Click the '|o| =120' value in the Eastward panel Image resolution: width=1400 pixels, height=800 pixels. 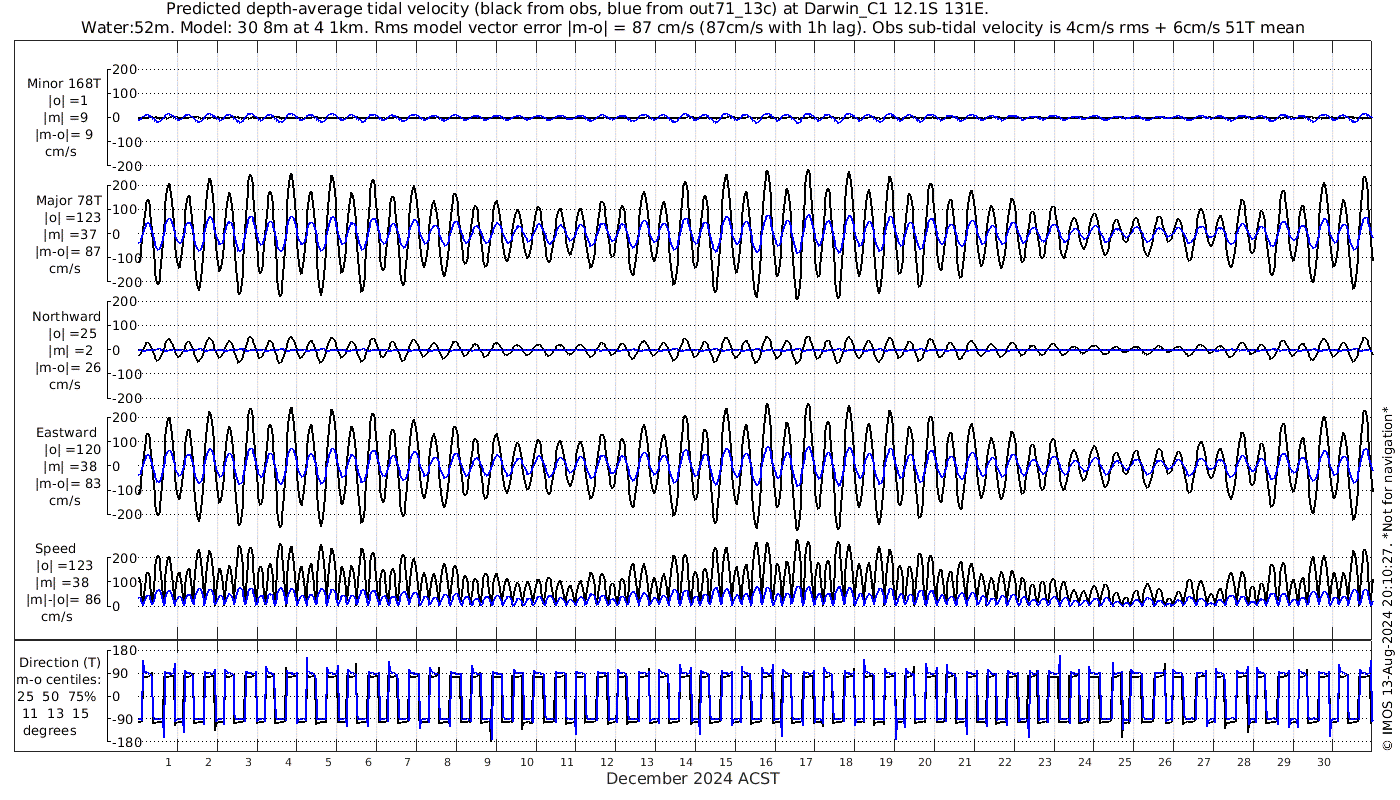tap(68, 450)
